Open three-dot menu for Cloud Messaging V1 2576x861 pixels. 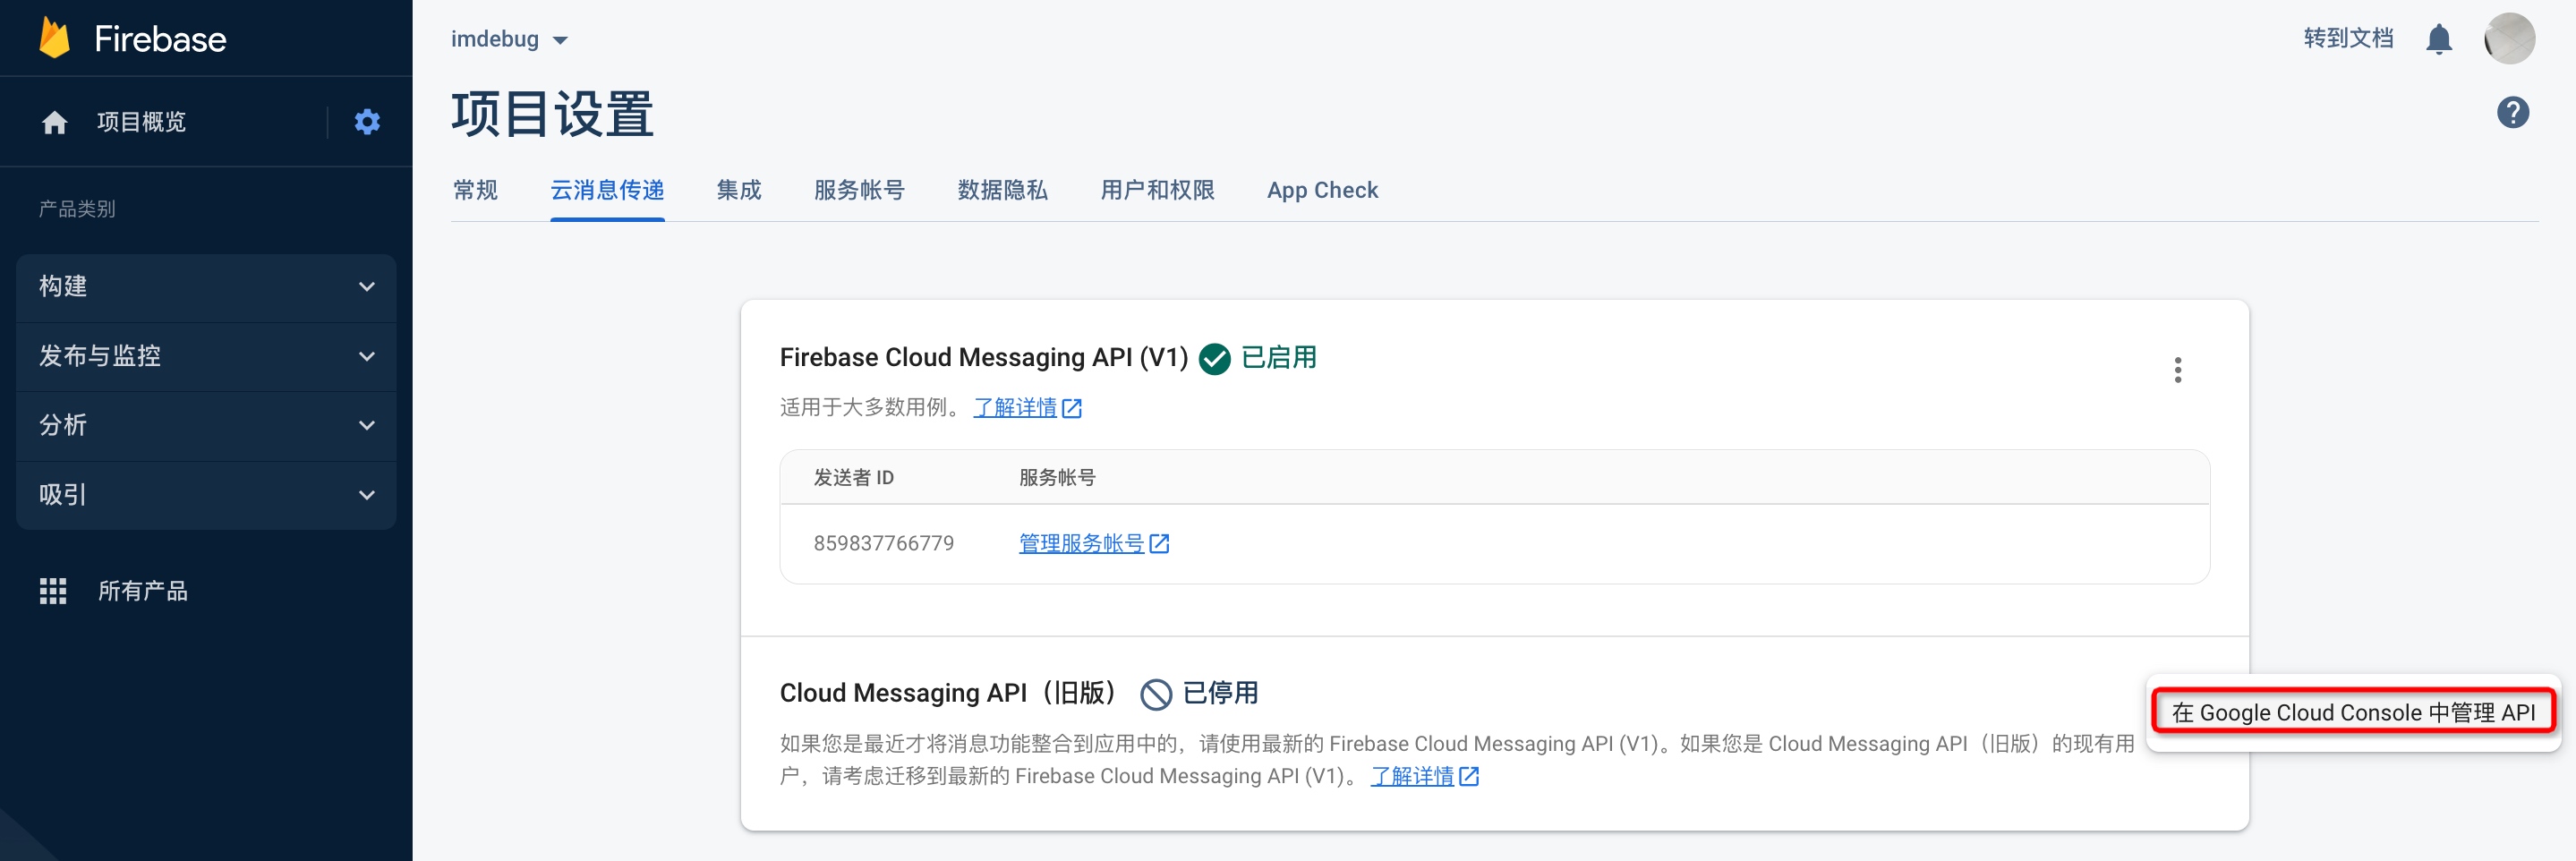2177,370
